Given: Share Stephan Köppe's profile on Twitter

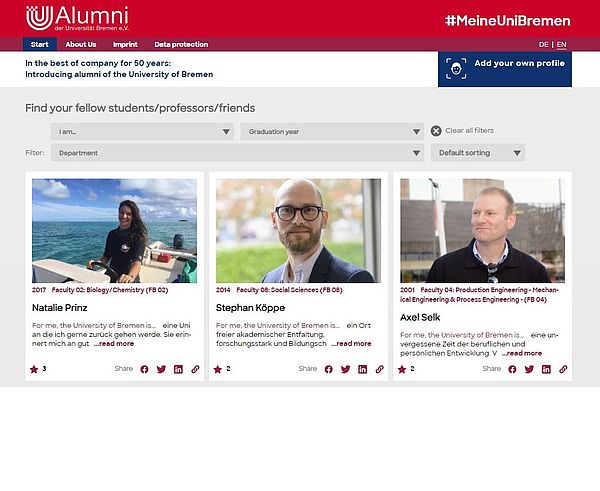Looking at the screenshot, I should [x=345, y=369].
